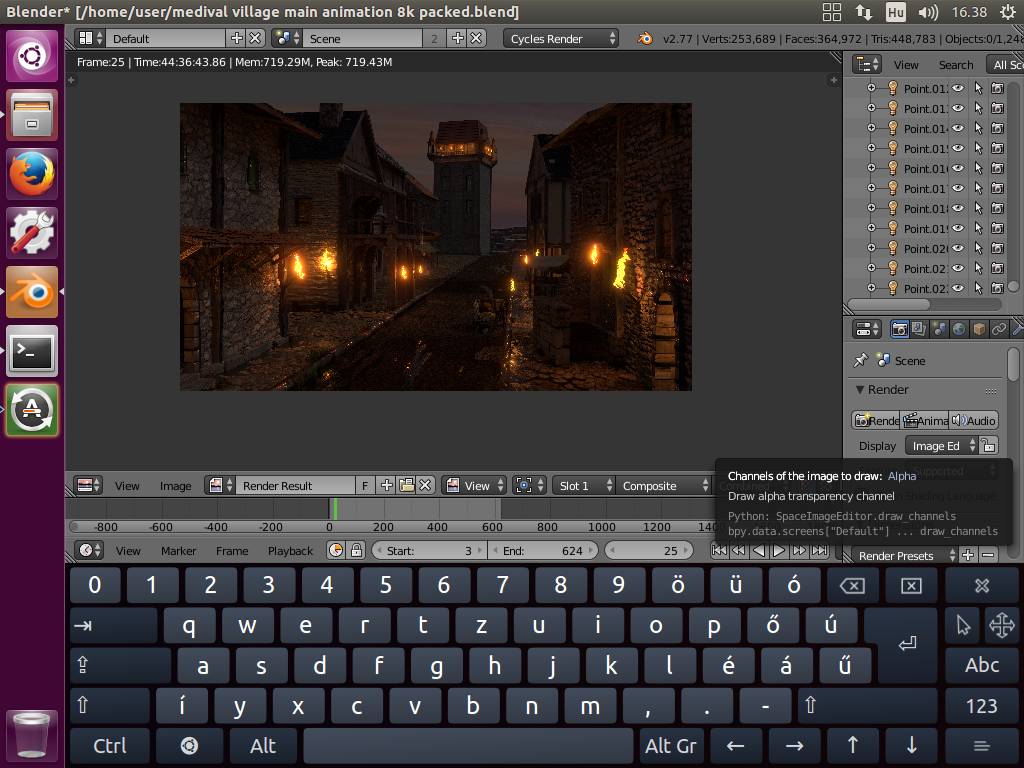Add a render preset with plus button
Screen dimensions: 1024x768
(968, 556)
